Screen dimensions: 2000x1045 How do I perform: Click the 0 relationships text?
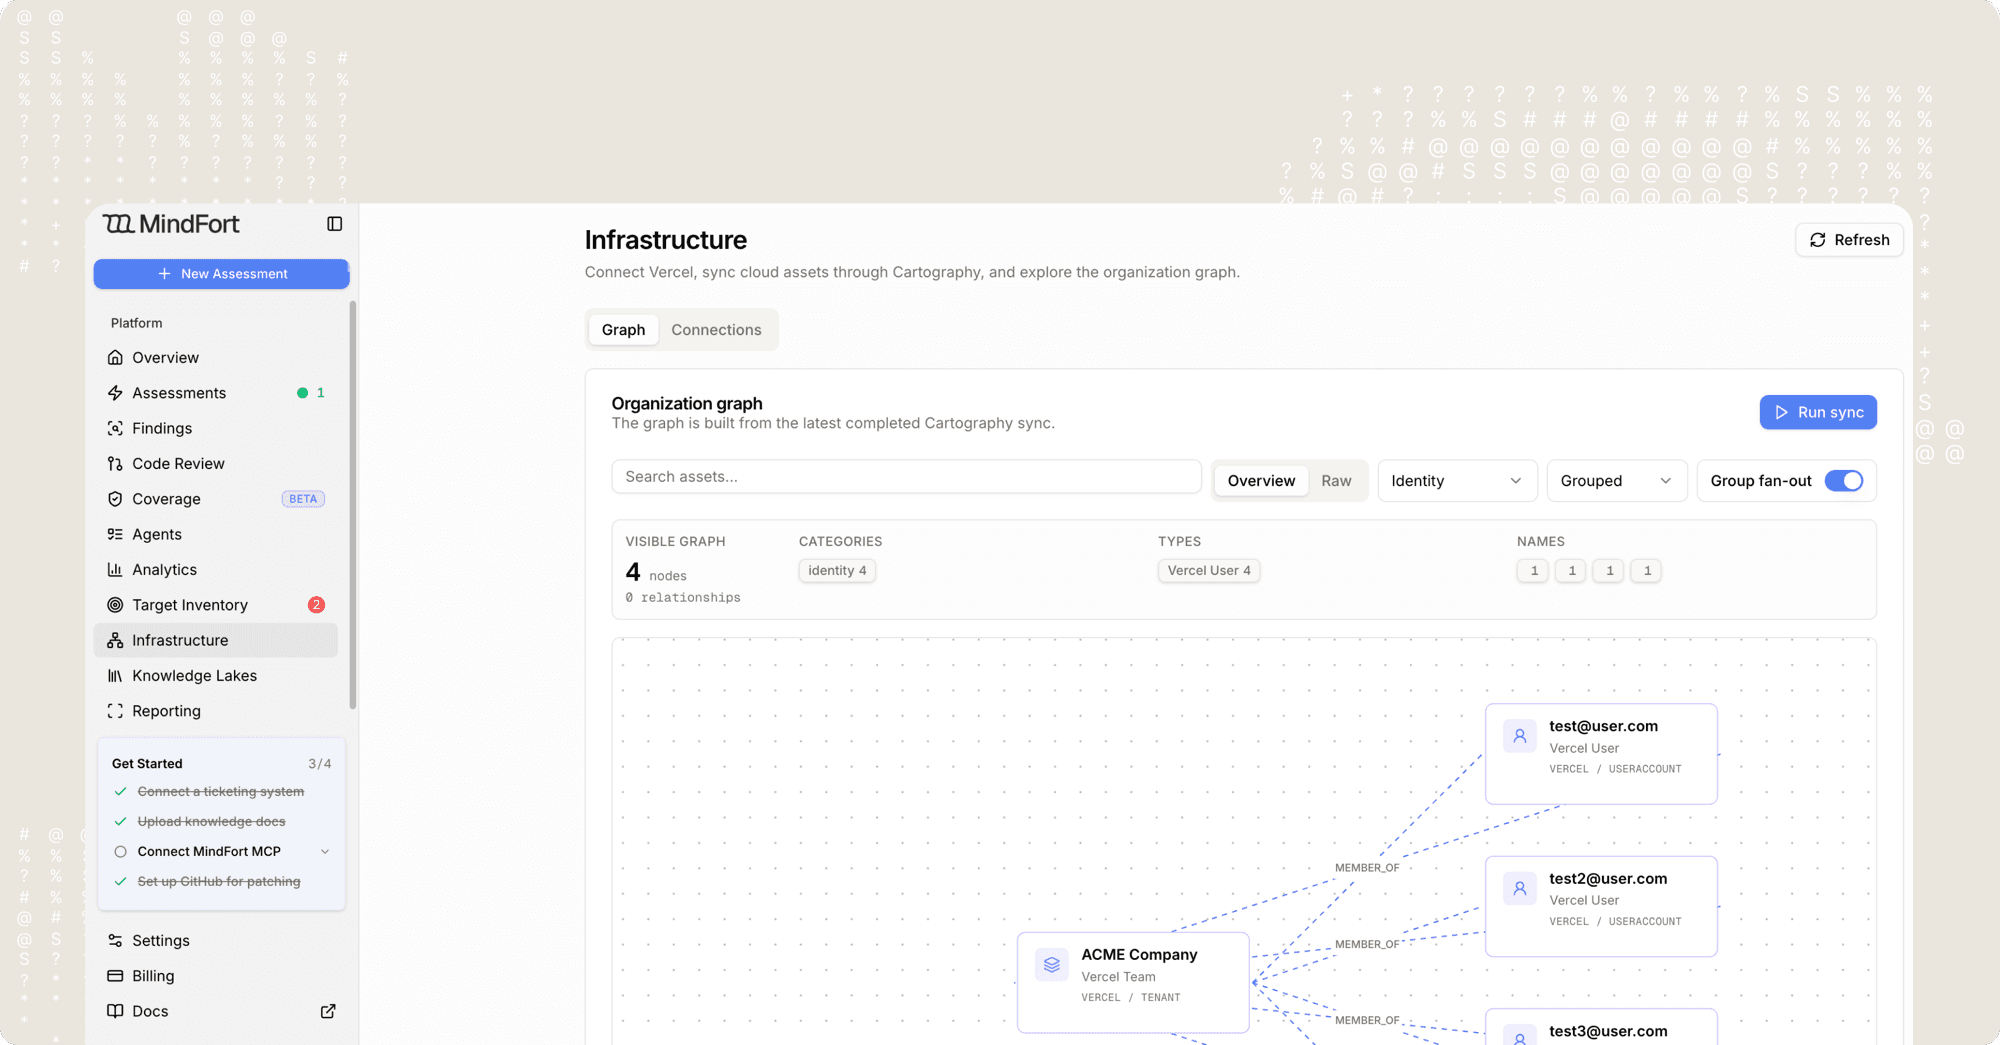(683, 598)
